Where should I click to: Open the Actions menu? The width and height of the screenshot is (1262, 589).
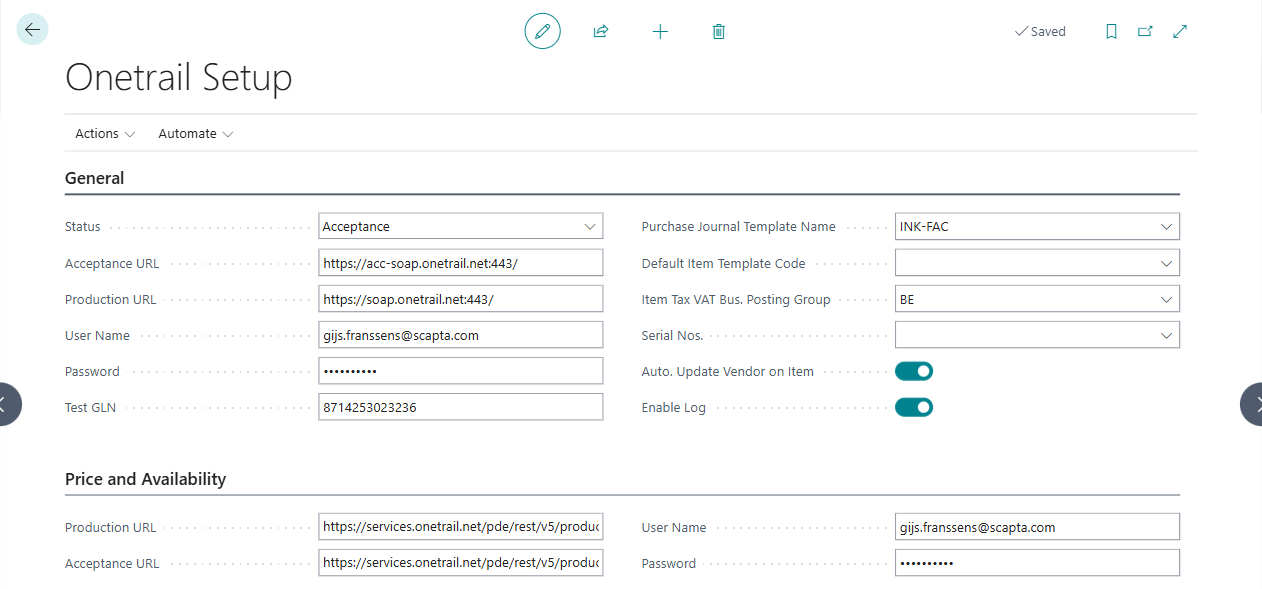(x=105, y=133)
